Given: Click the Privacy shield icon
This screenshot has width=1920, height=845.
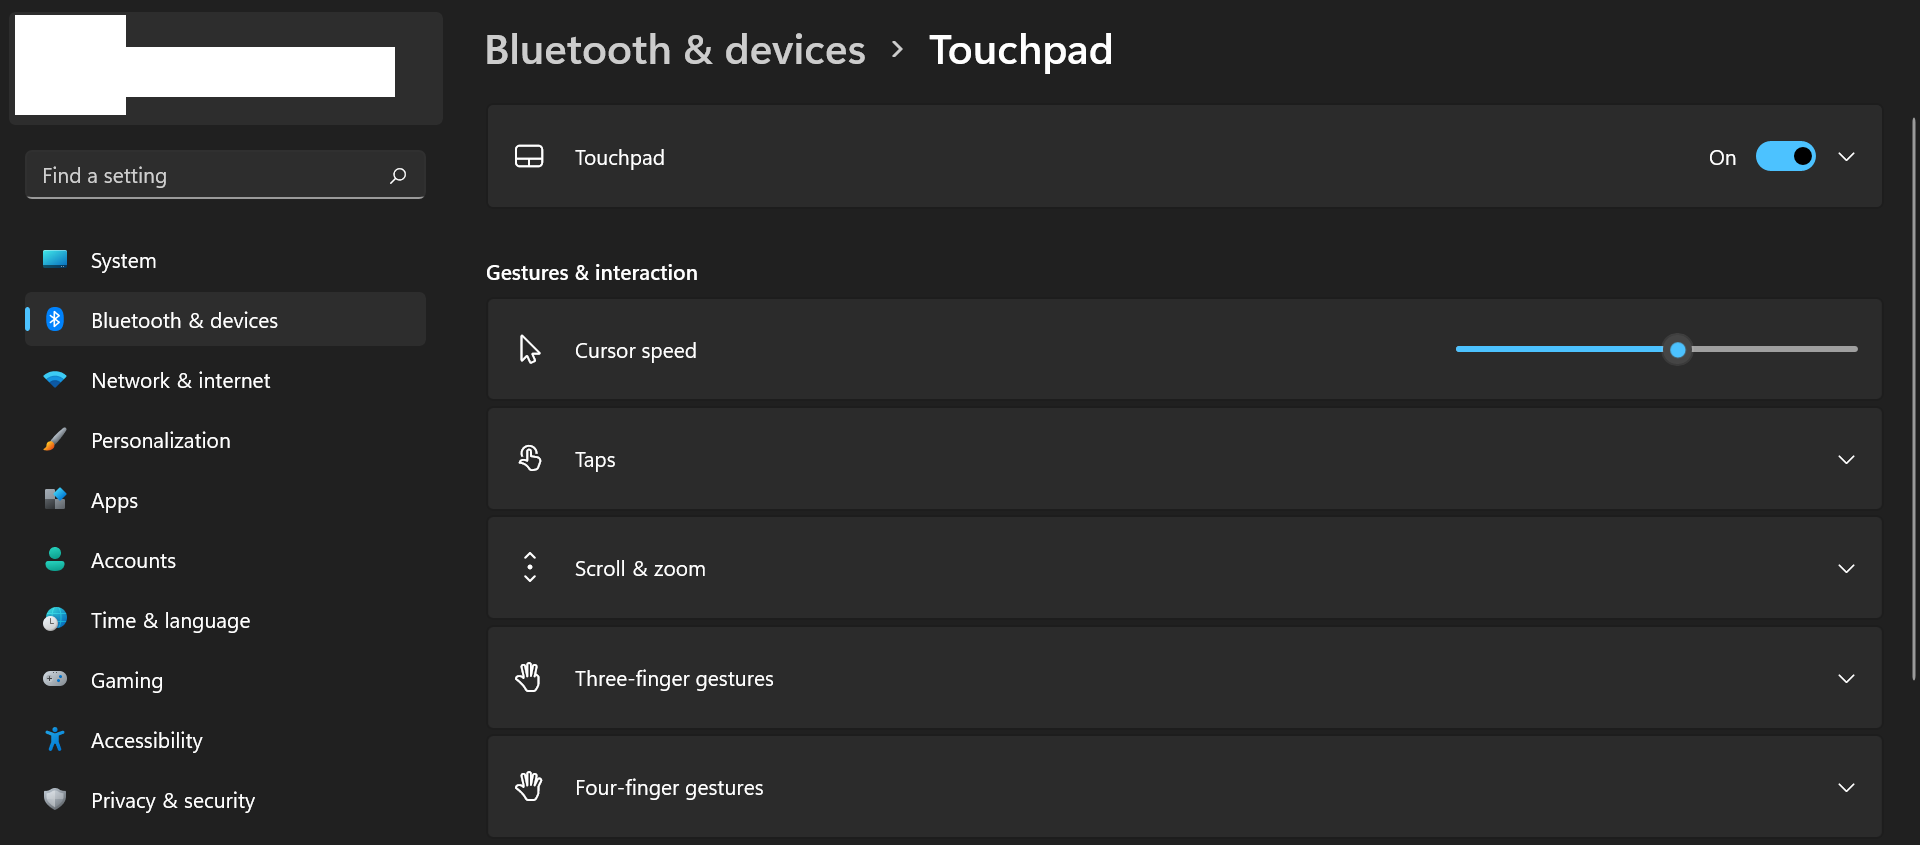Looking at the screenshot, I should tap(55, 799).
